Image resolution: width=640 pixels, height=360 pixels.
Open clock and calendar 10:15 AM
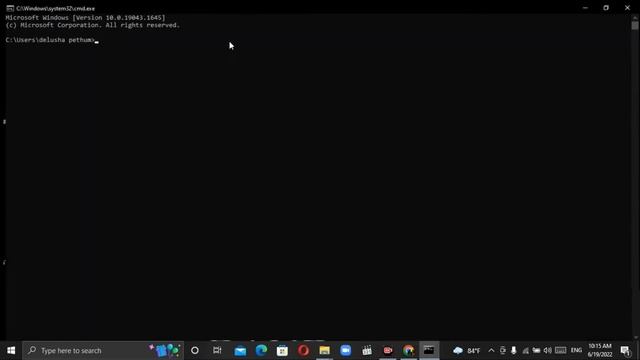600,351
